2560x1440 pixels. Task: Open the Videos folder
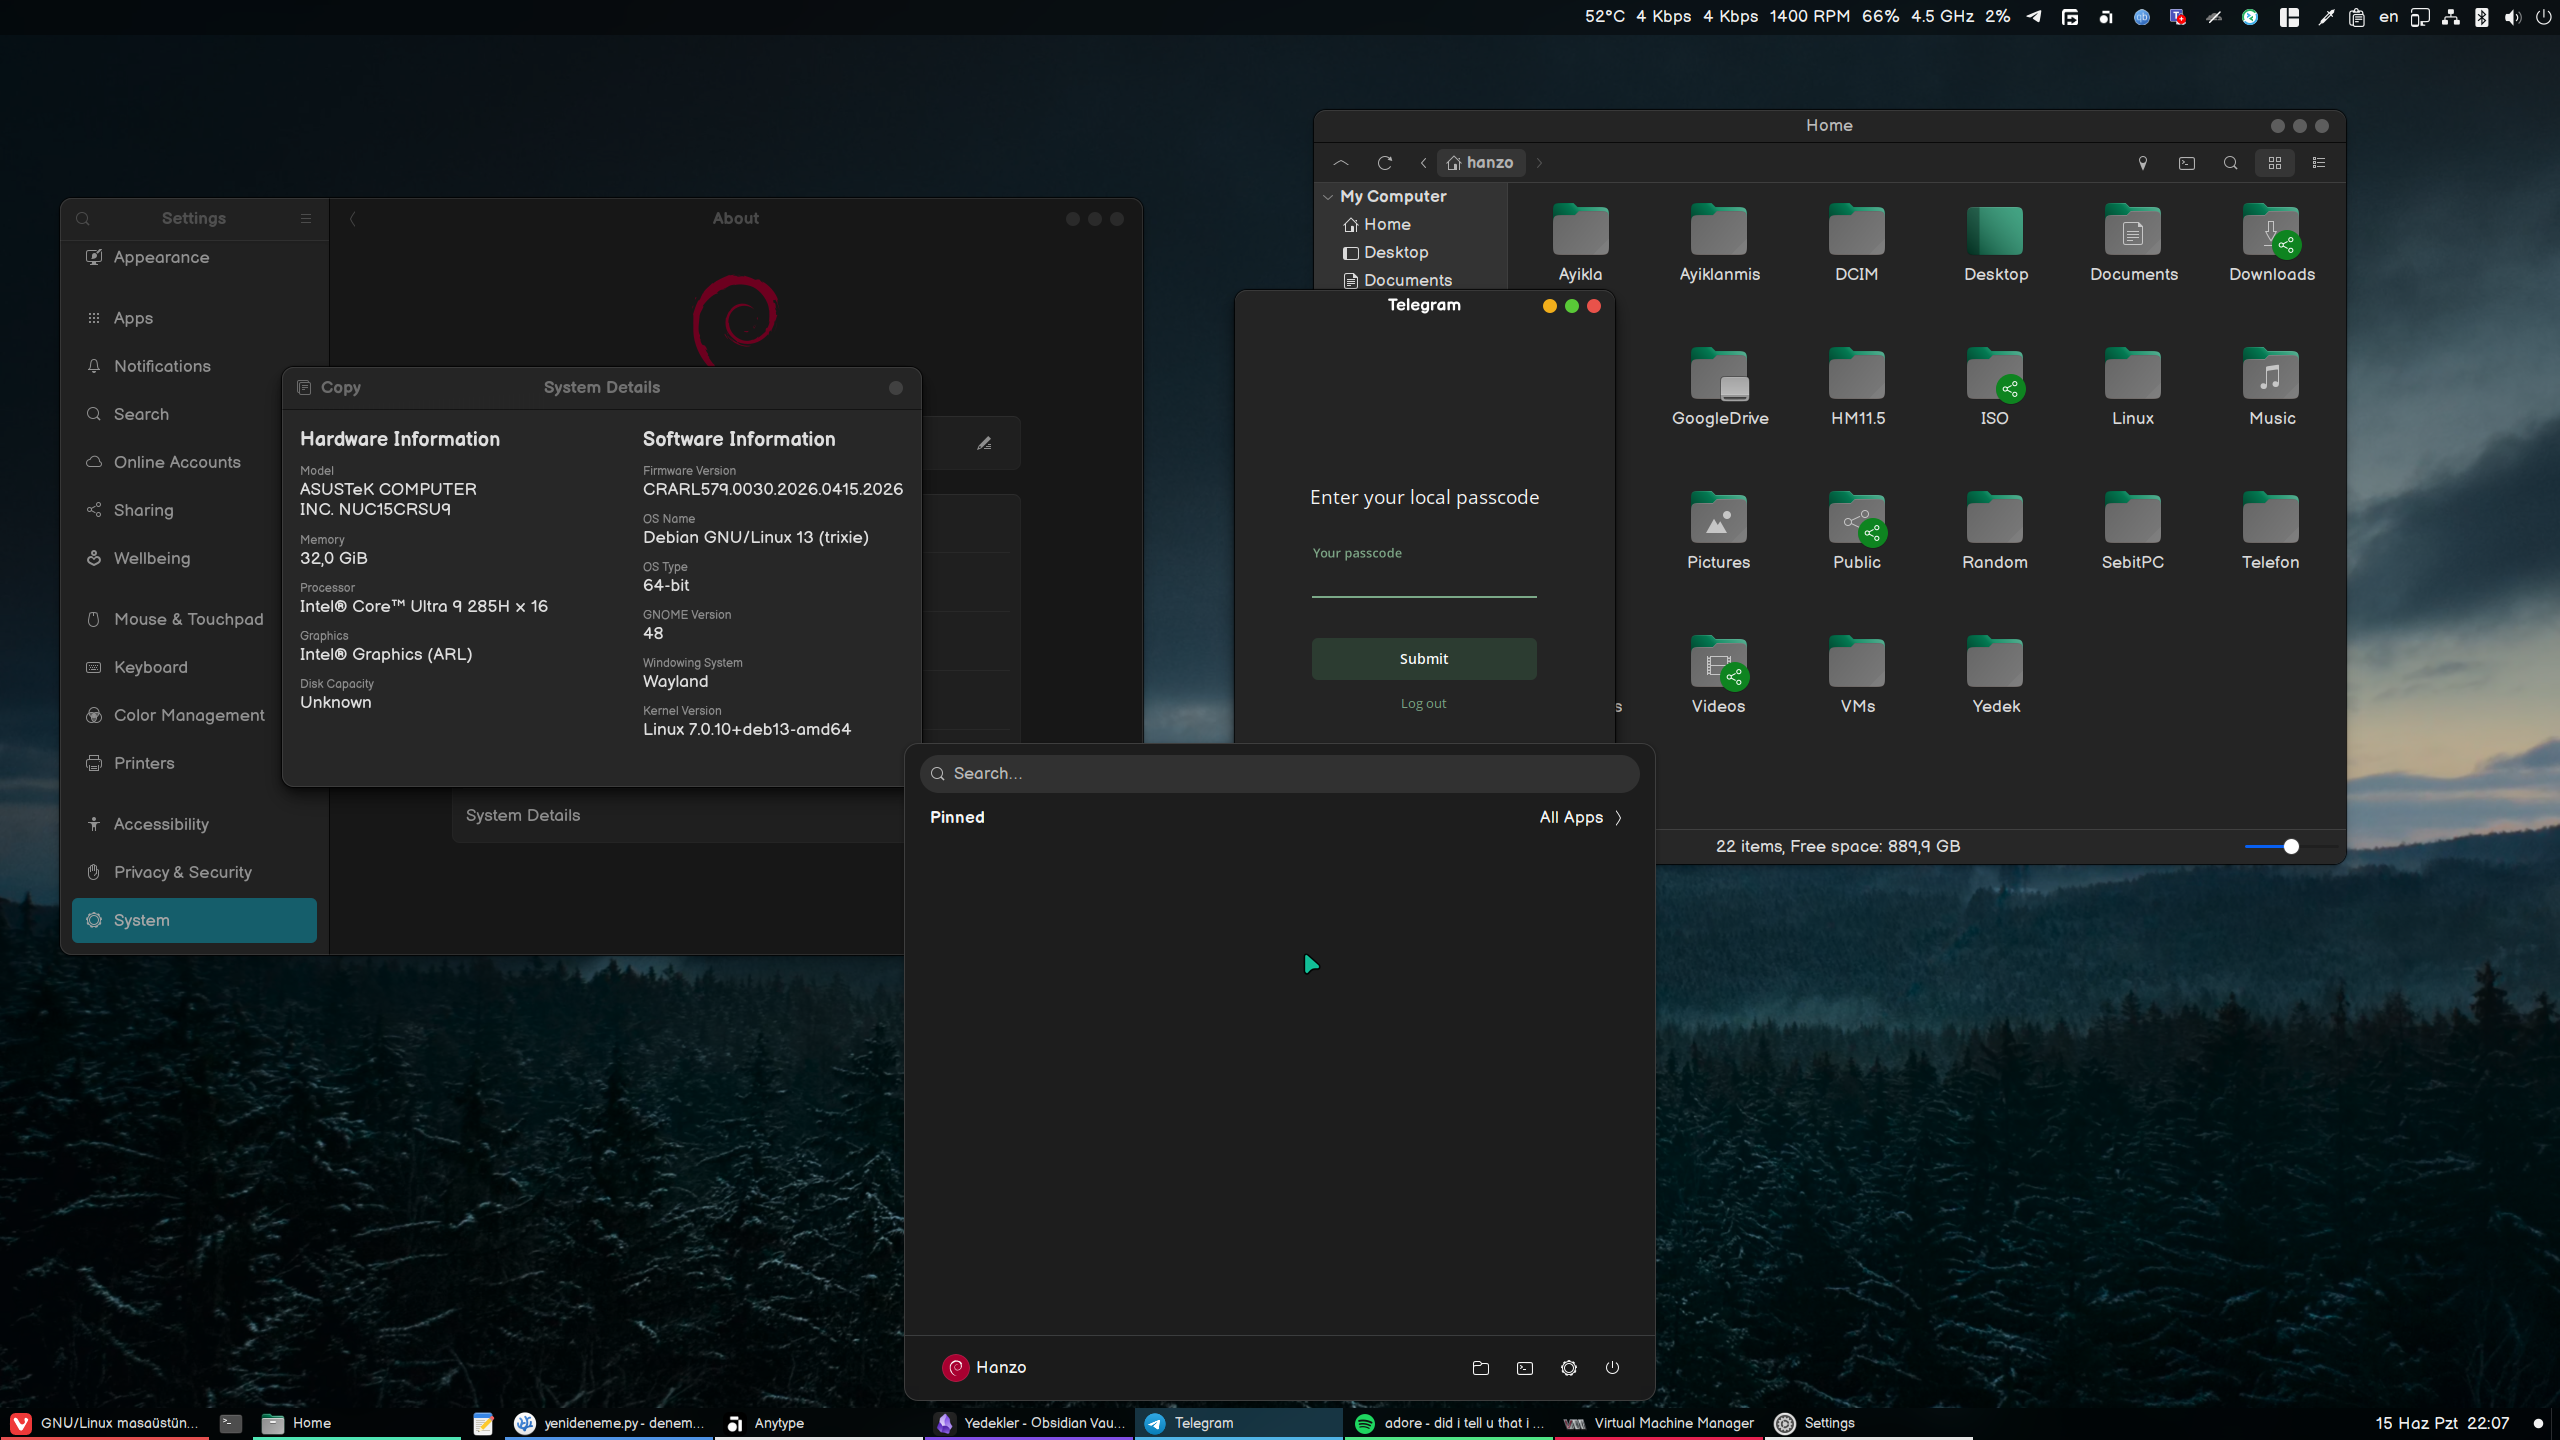tap(1718, 676)
